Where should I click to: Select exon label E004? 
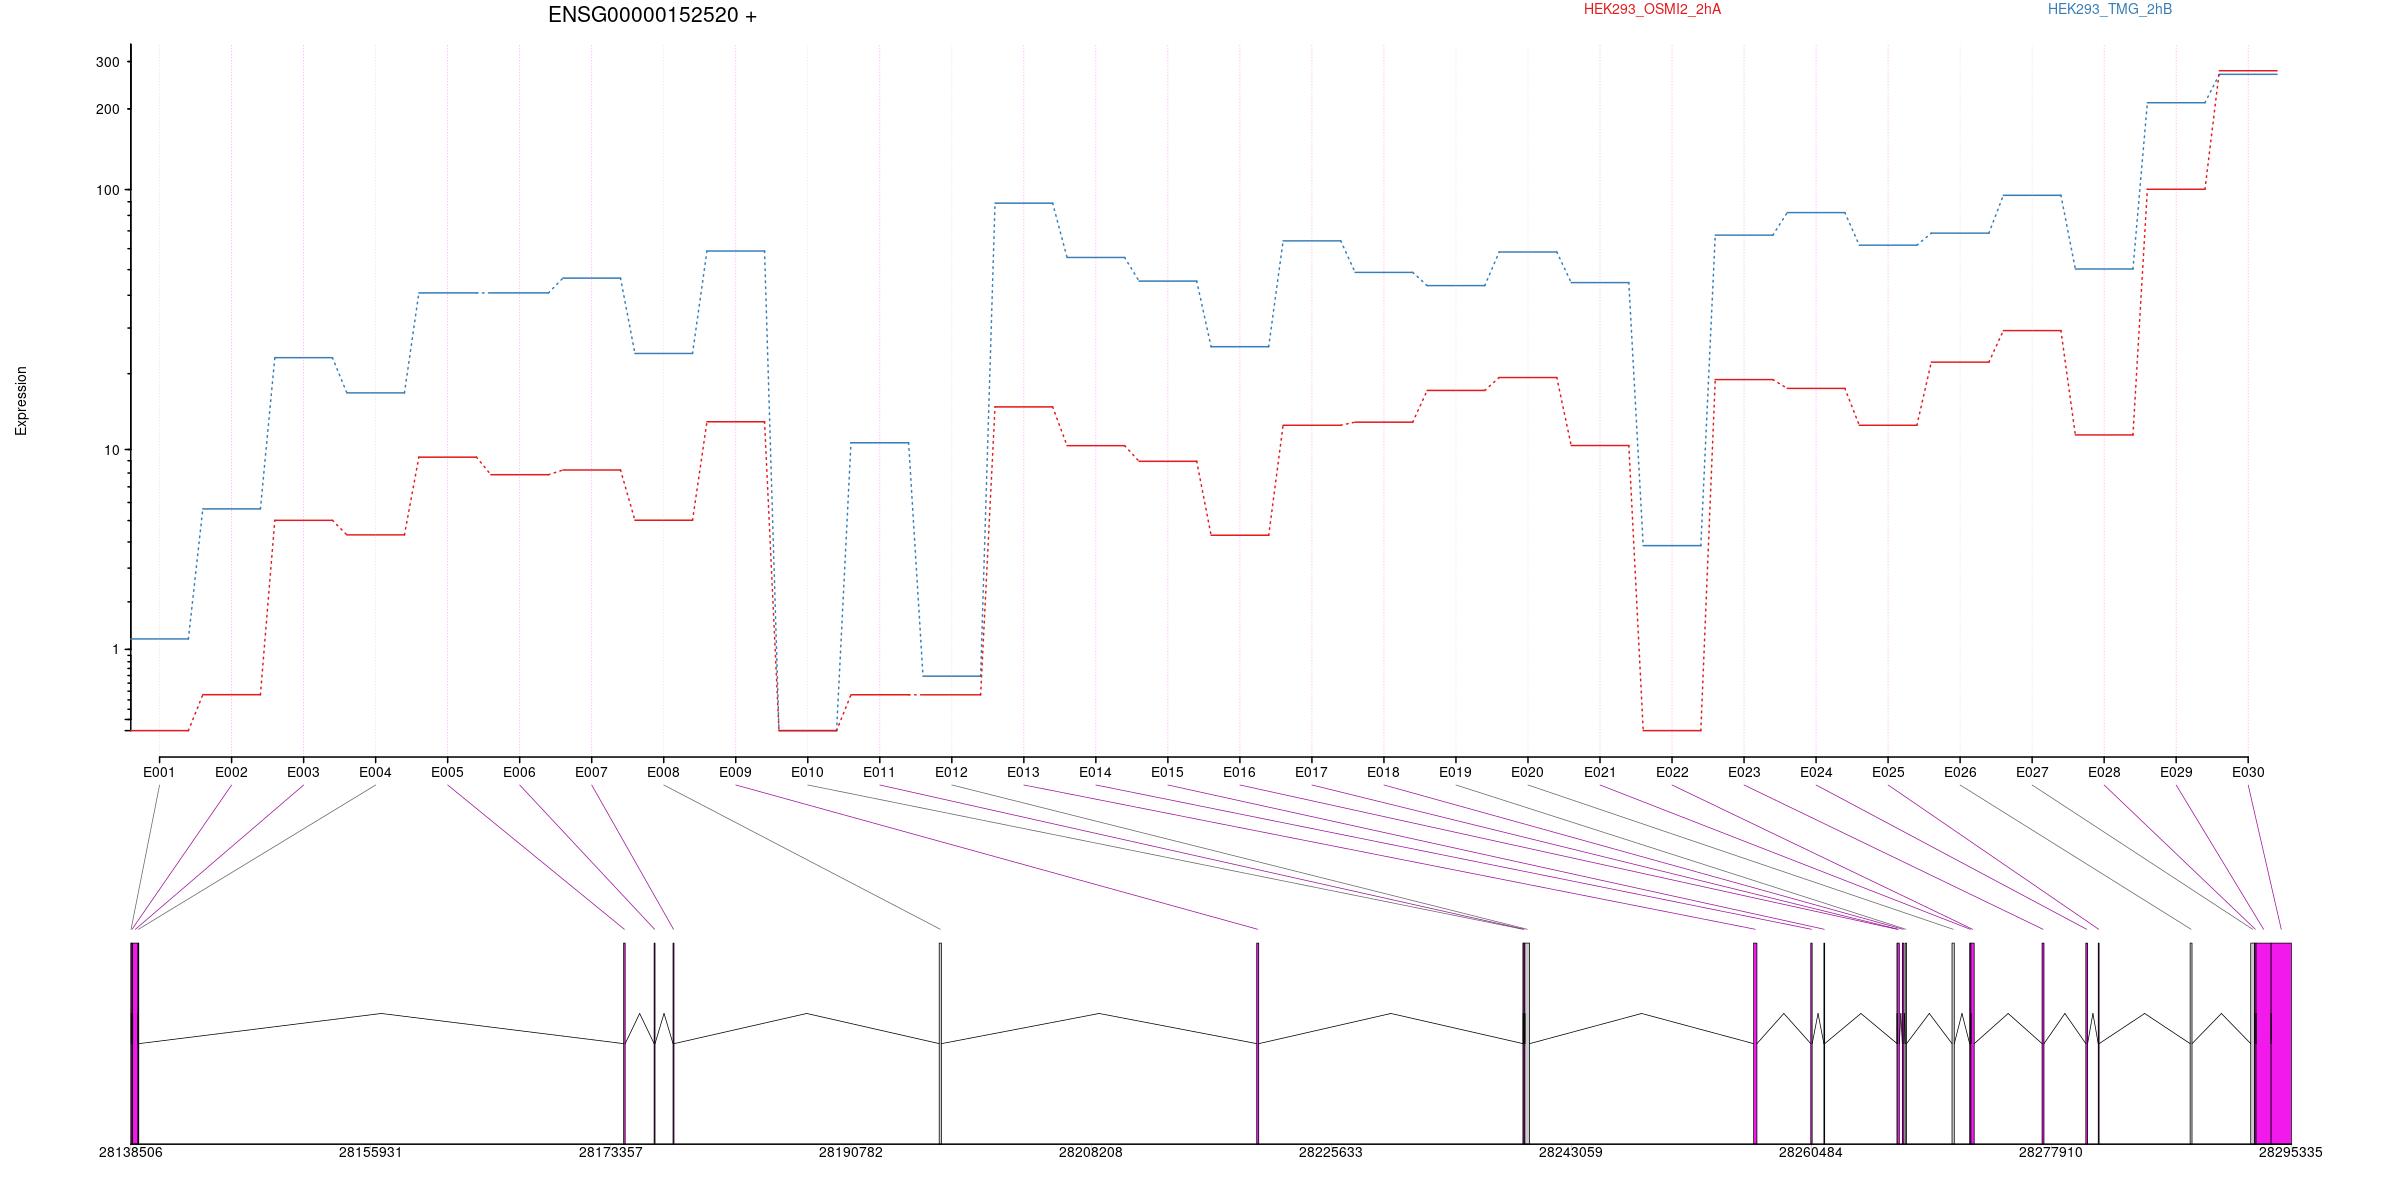click(375, 772)
